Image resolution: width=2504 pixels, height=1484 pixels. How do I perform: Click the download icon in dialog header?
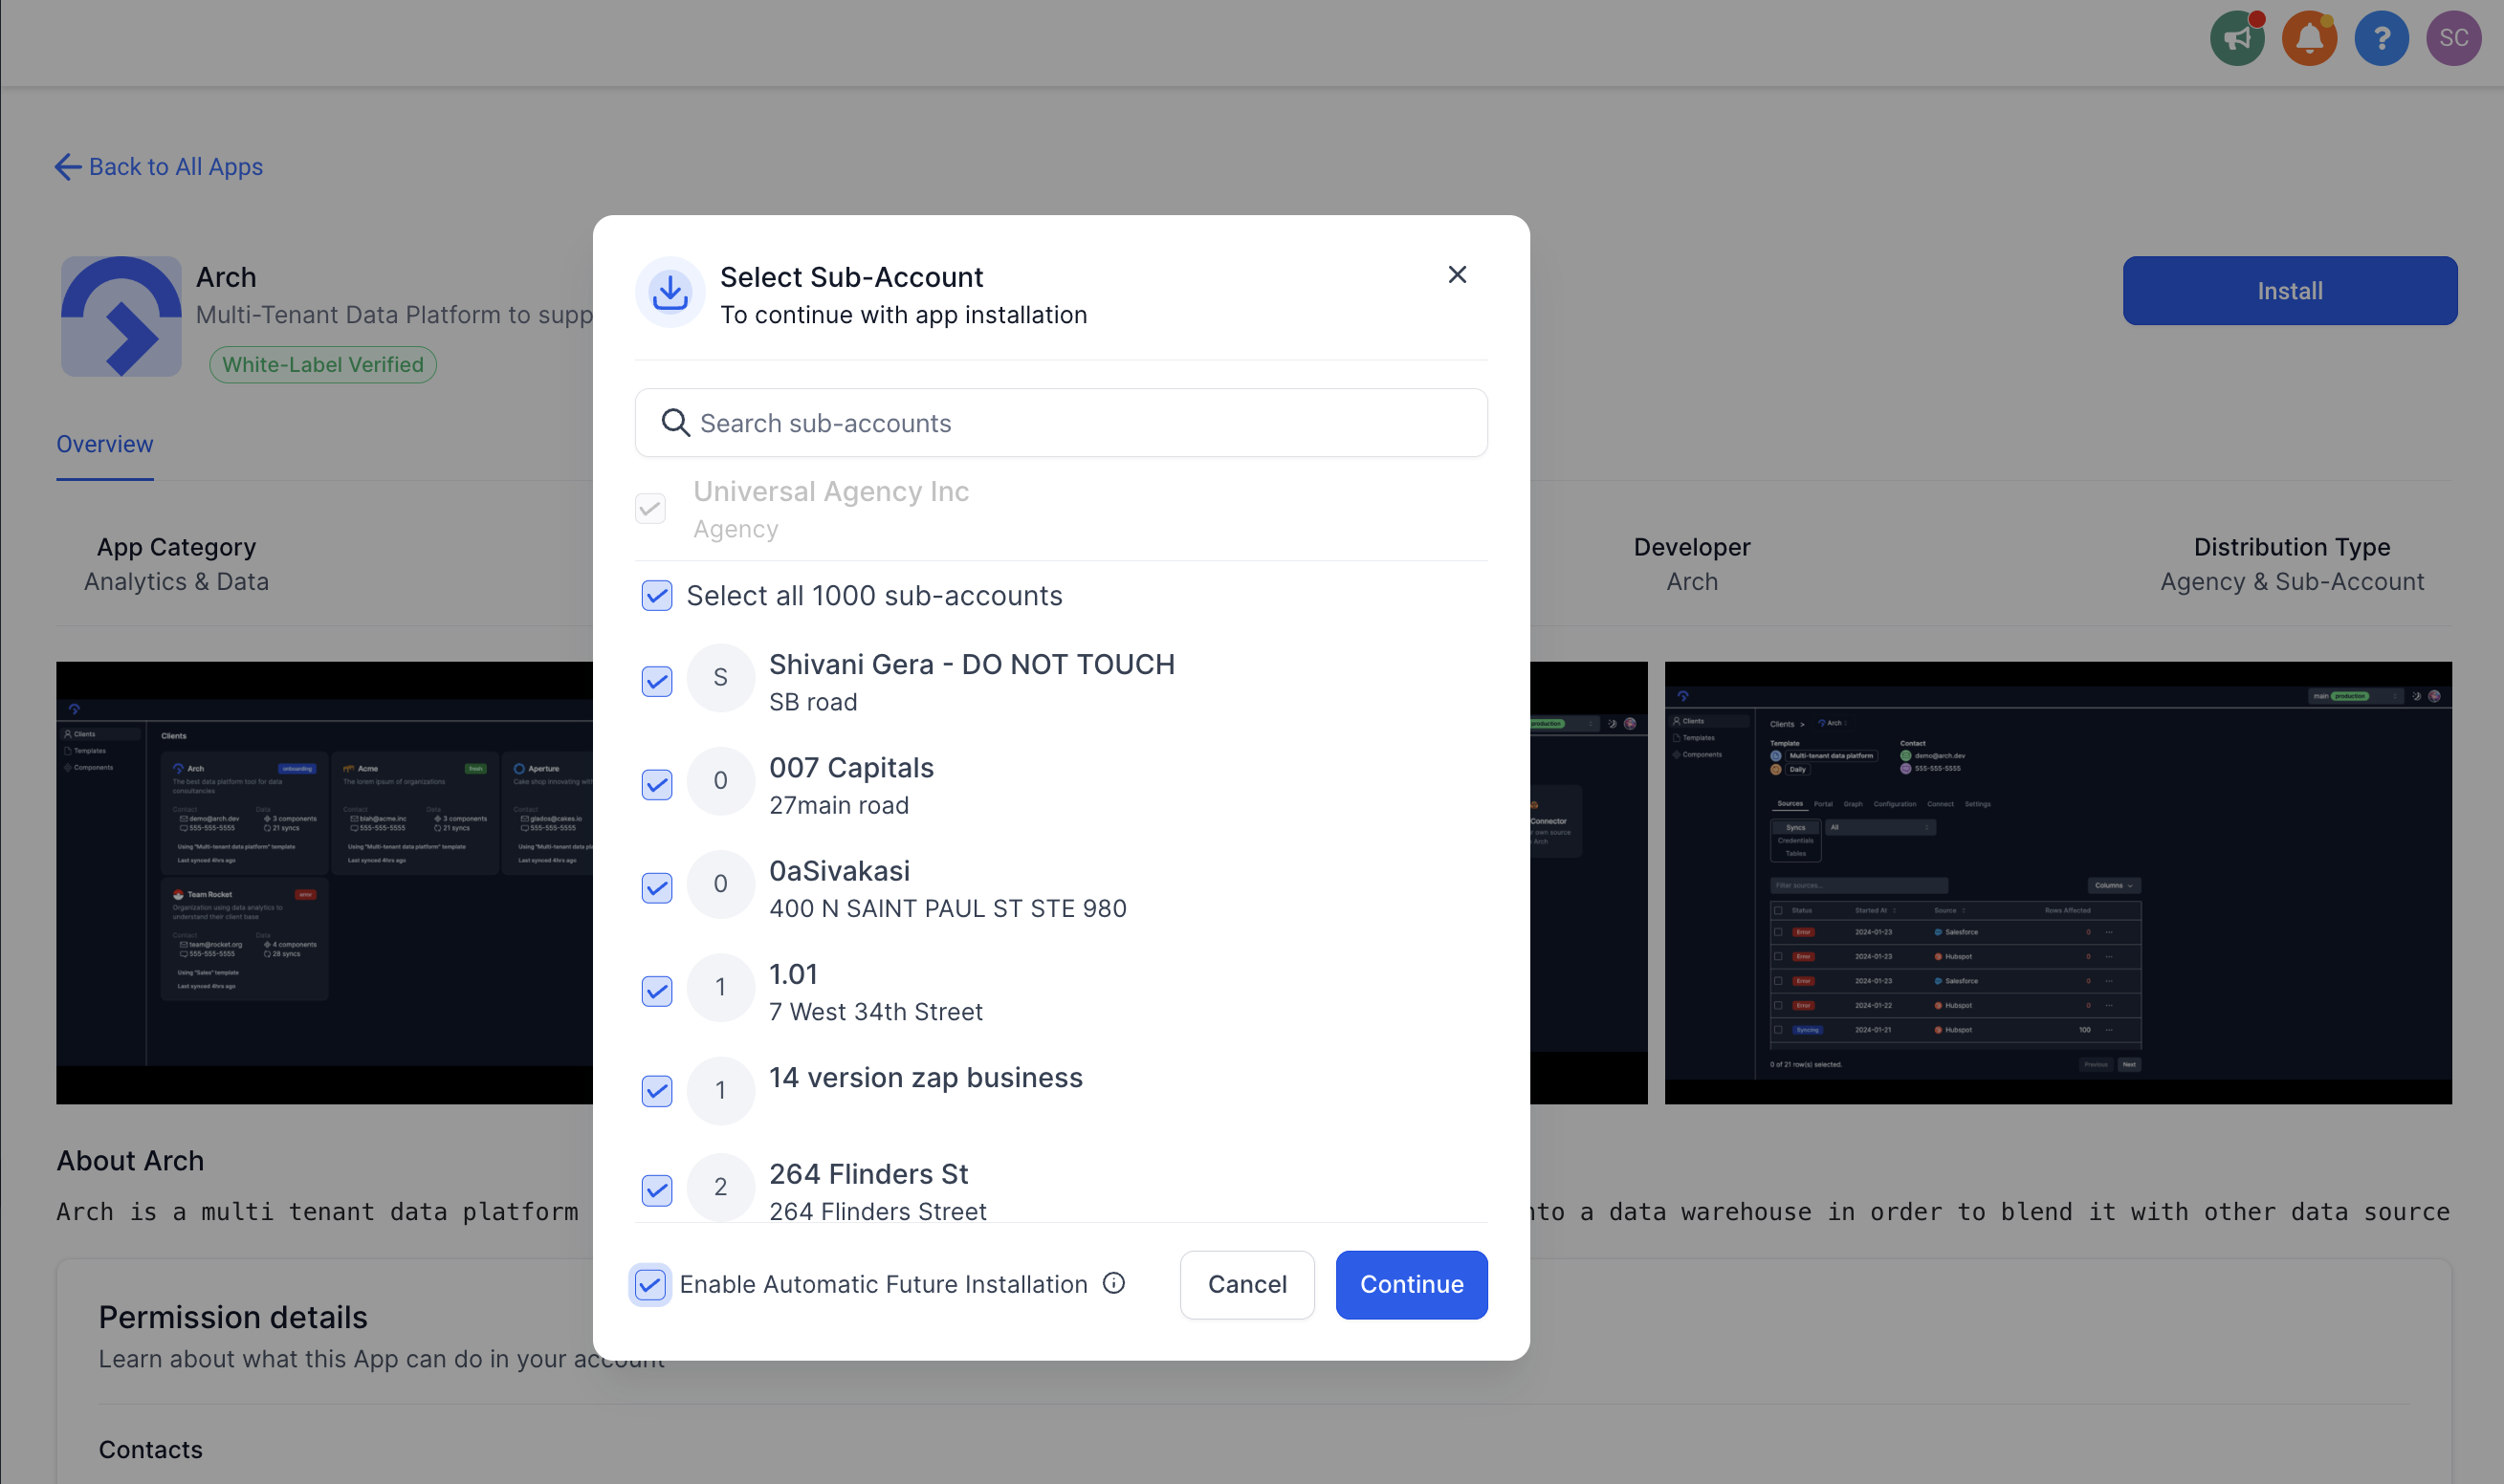pyautogui.click(x=670, y=292)
